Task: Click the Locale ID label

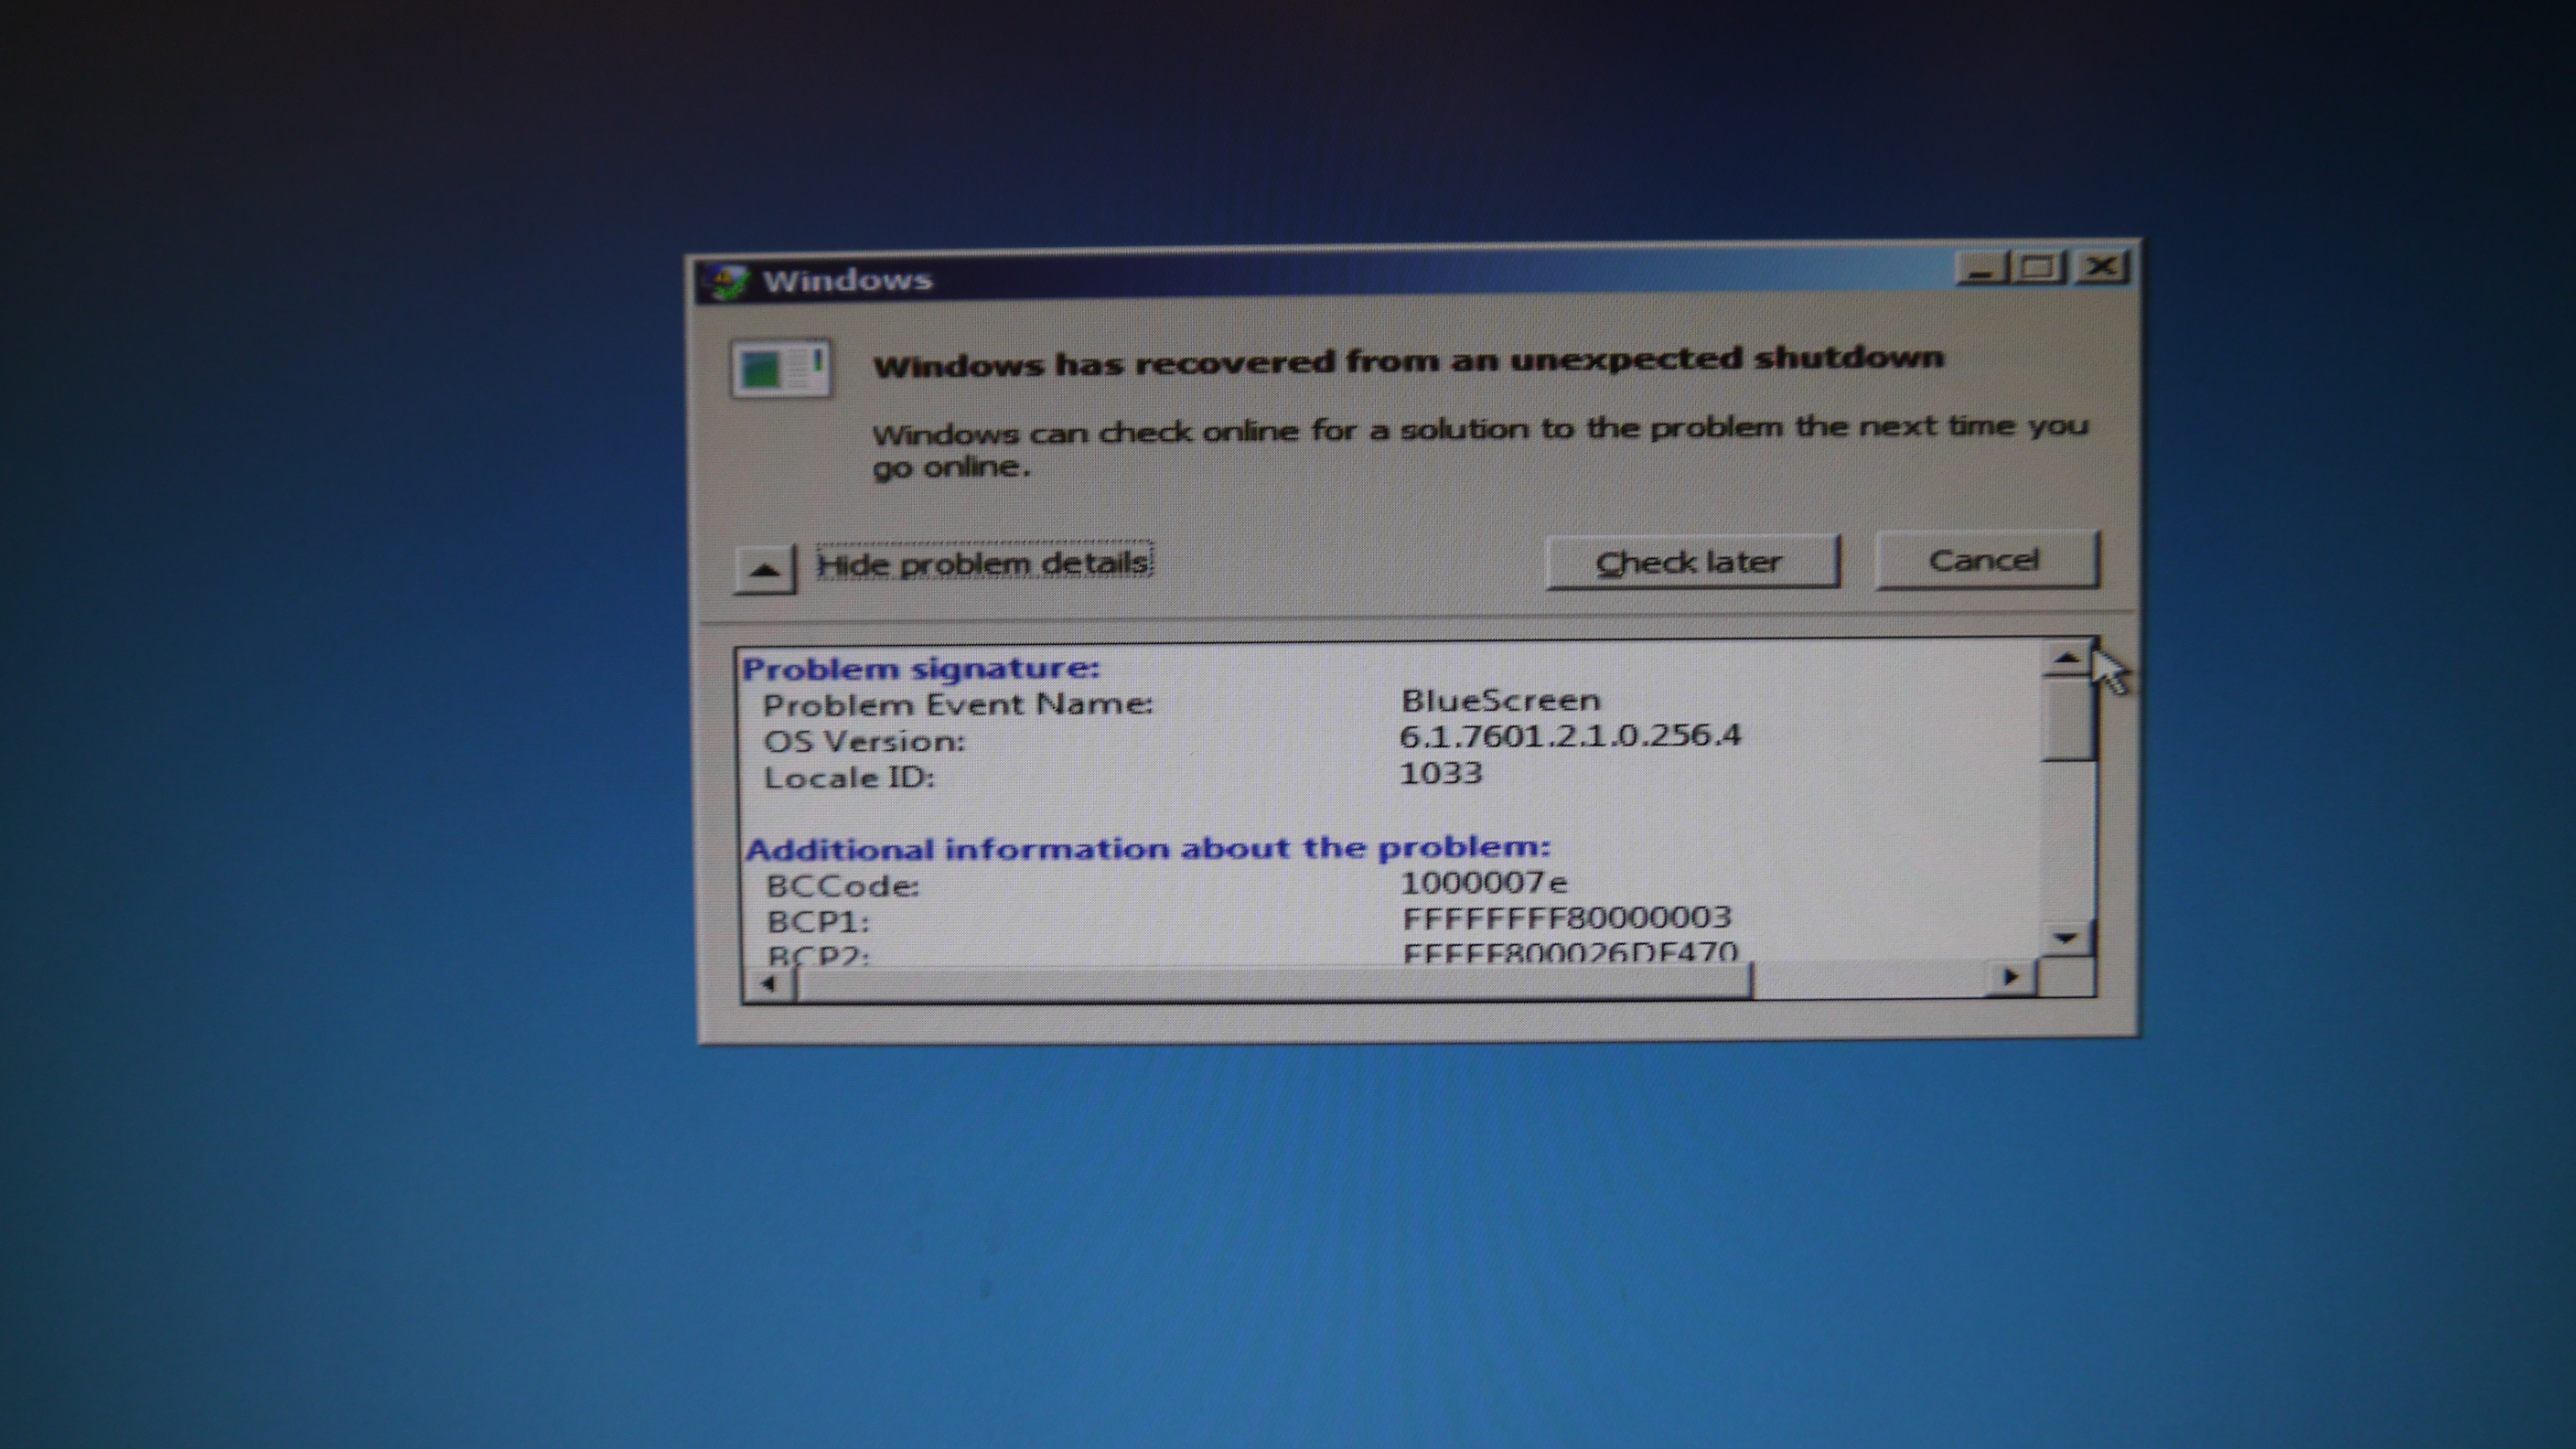Action: pyautogui.click(x=850, y=778)
